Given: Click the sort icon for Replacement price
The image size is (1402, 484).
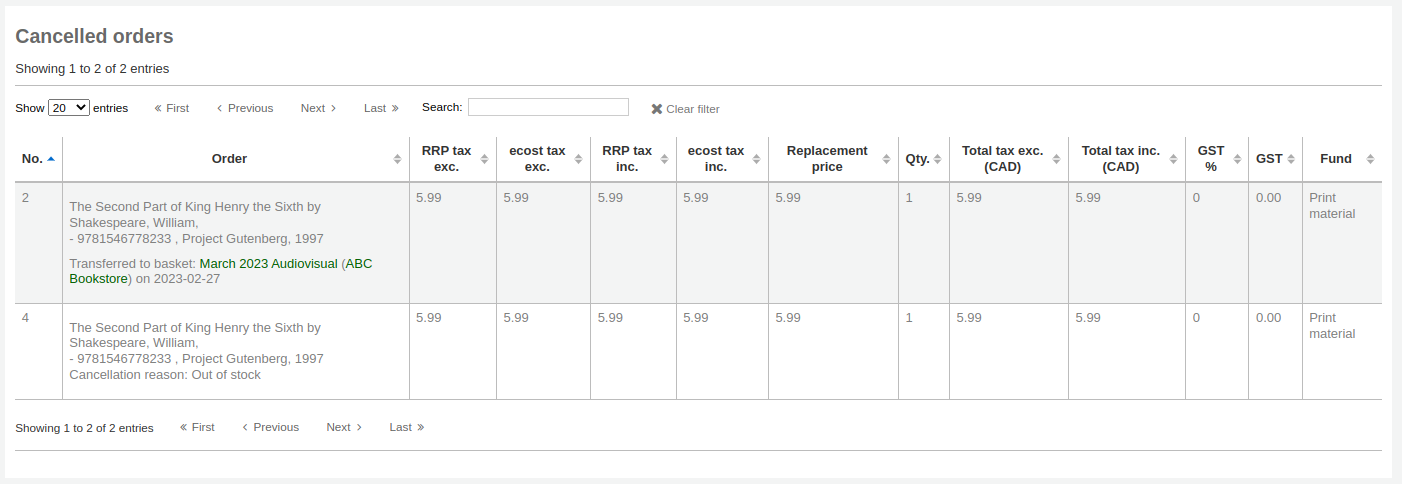Looking at the screenshot, I should [x=886, y=159].
